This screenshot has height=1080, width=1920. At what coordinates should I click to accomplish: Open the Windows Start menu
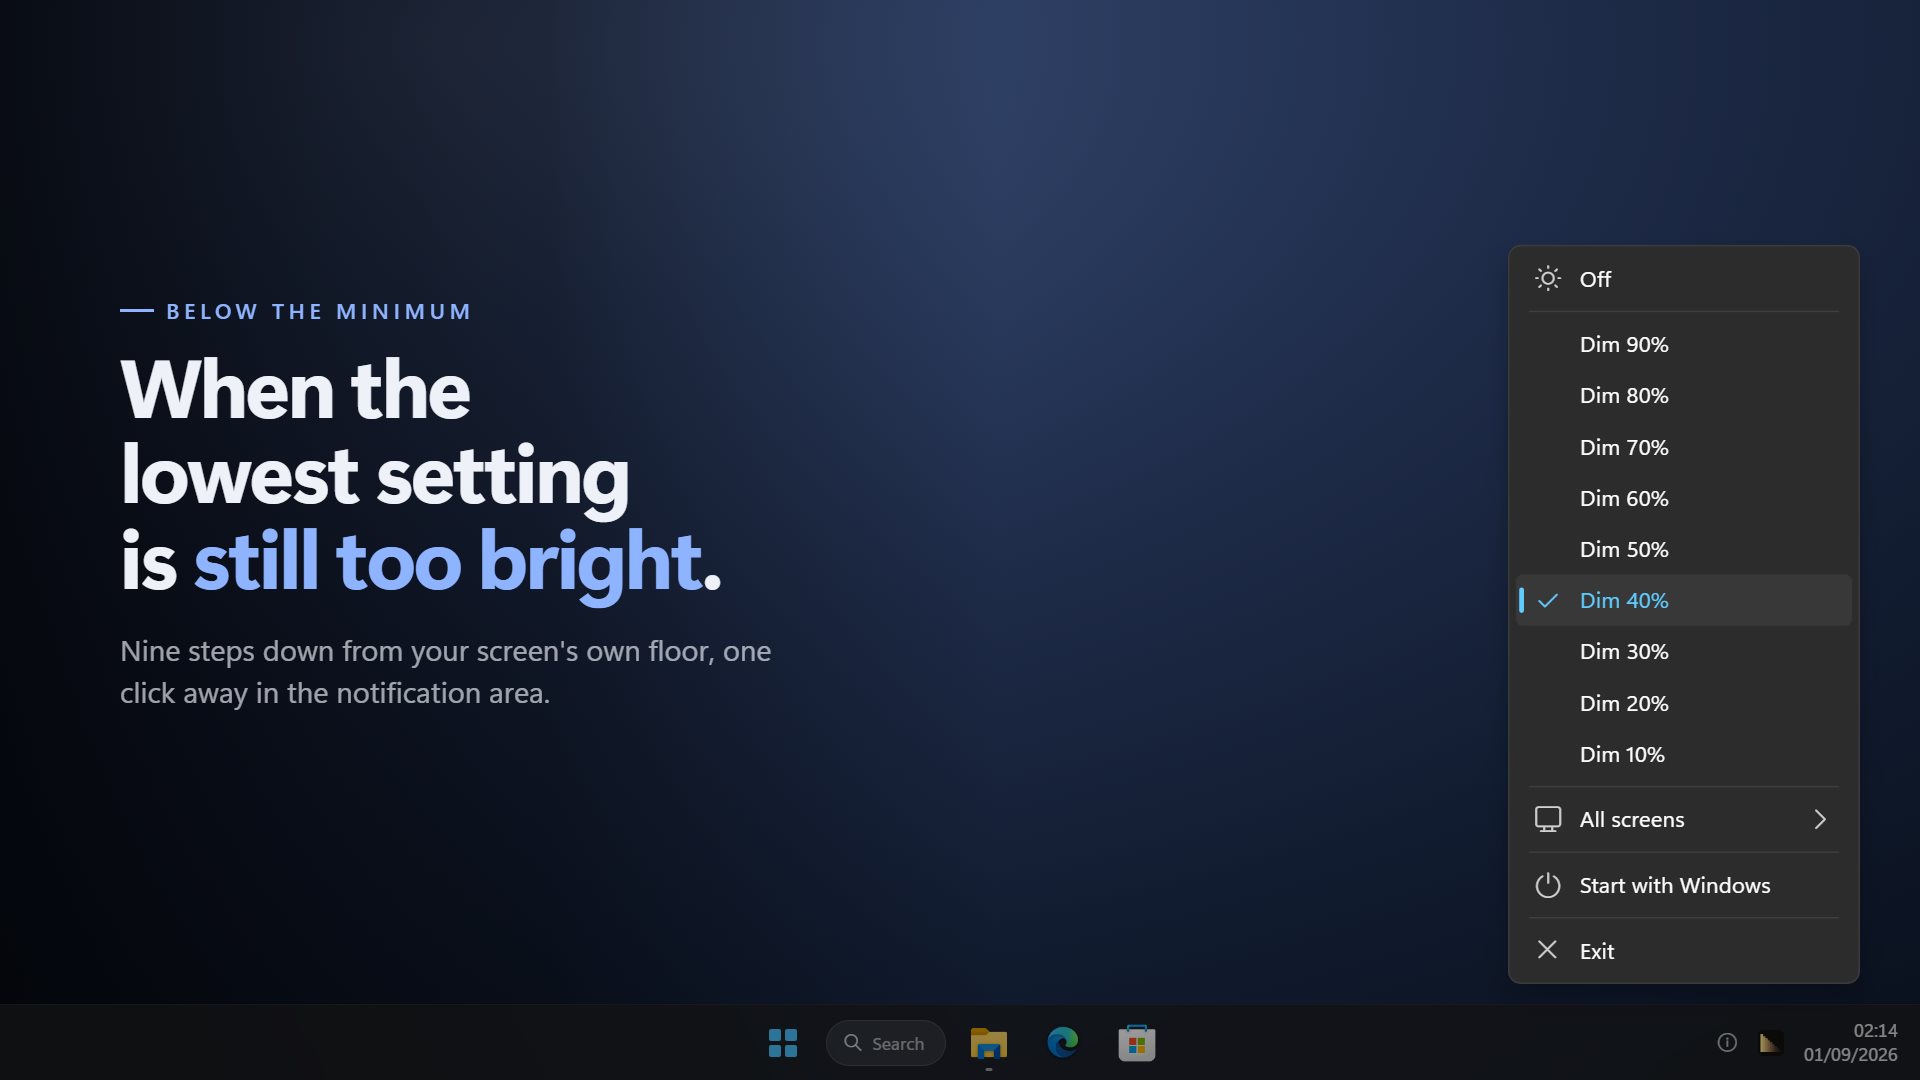pyautogui.click(x=783, y=1043)
